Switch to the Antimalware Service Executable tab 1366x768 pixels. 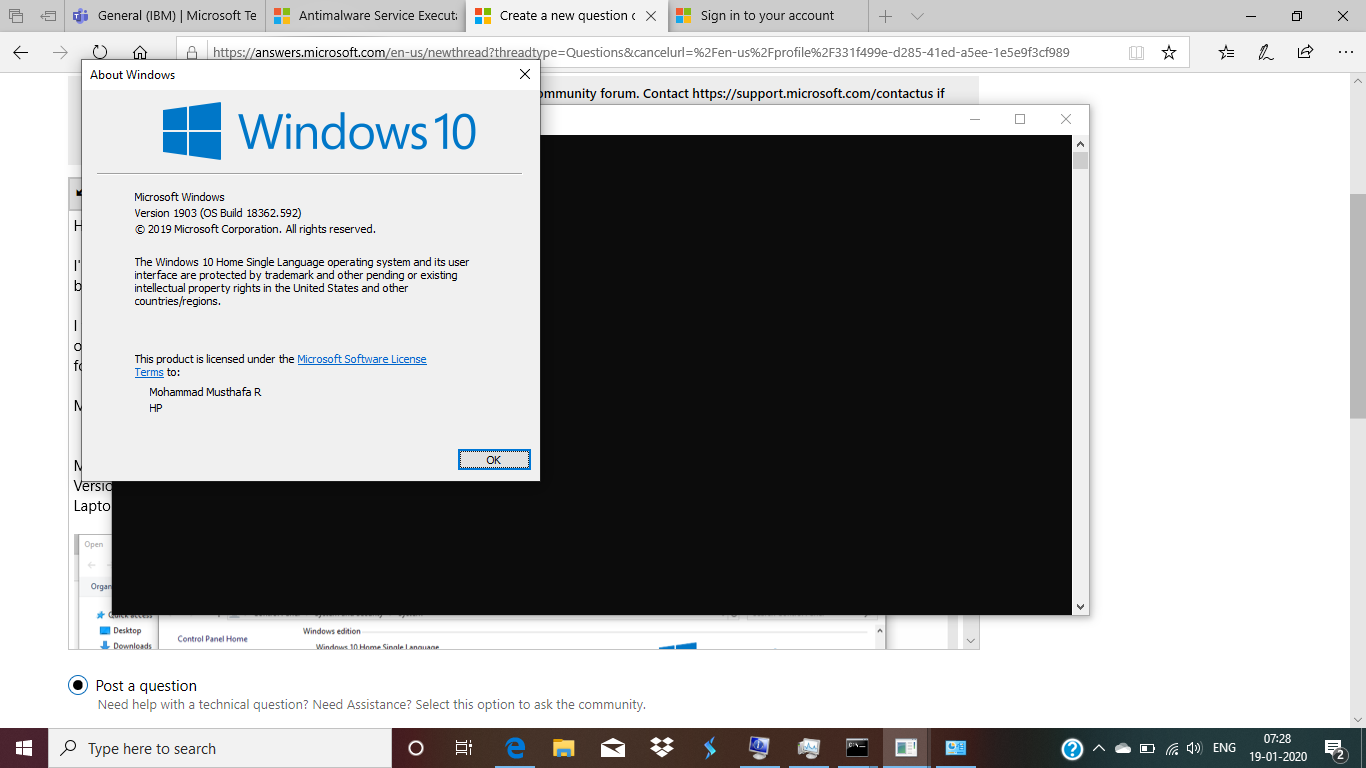[x=366, y=16]
